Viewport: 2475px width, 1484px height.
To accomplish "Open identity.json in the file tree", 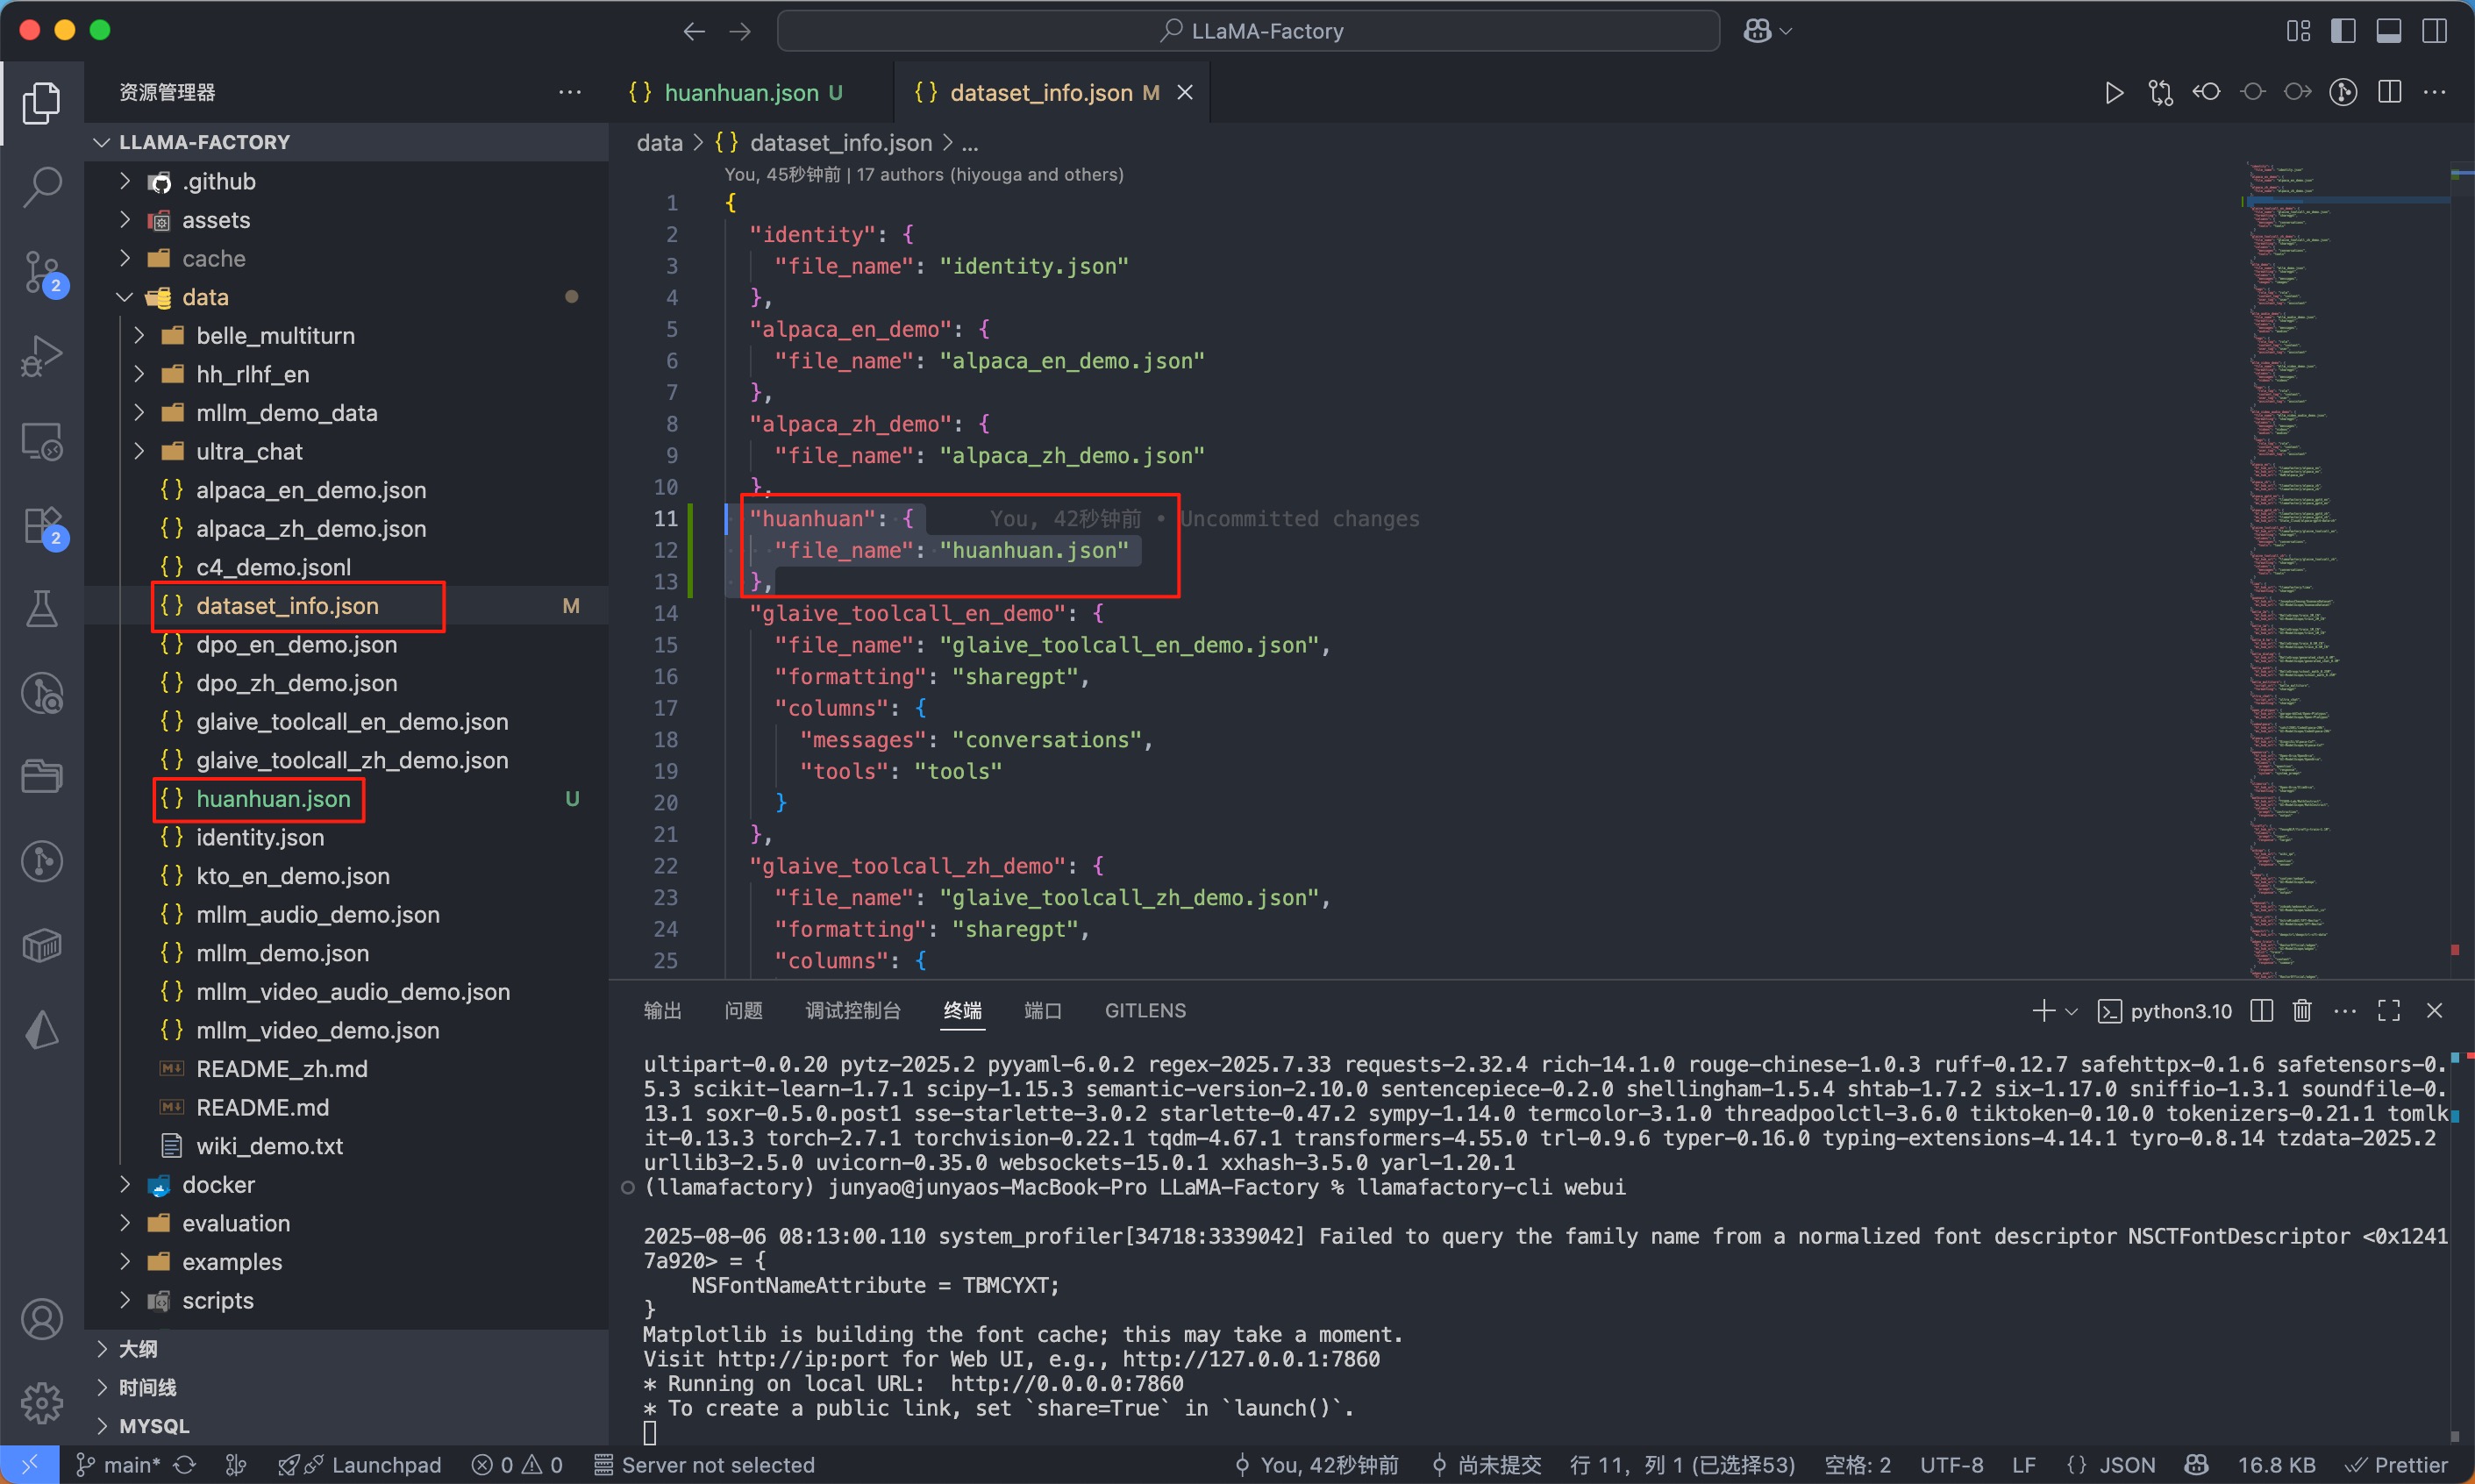I will pyautogui.click(x=346, y=838).
